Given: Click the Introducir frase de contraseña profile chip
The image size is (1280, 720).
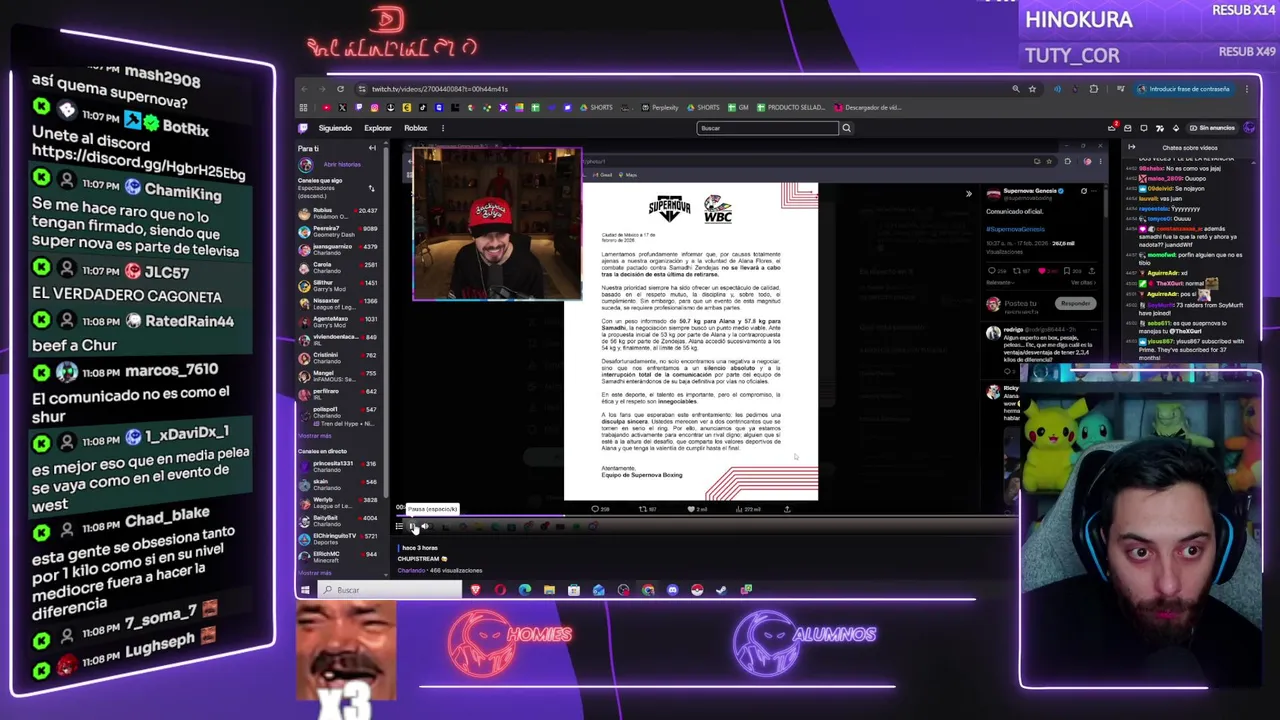Looking at the screenshot, I should point(1184,89).
